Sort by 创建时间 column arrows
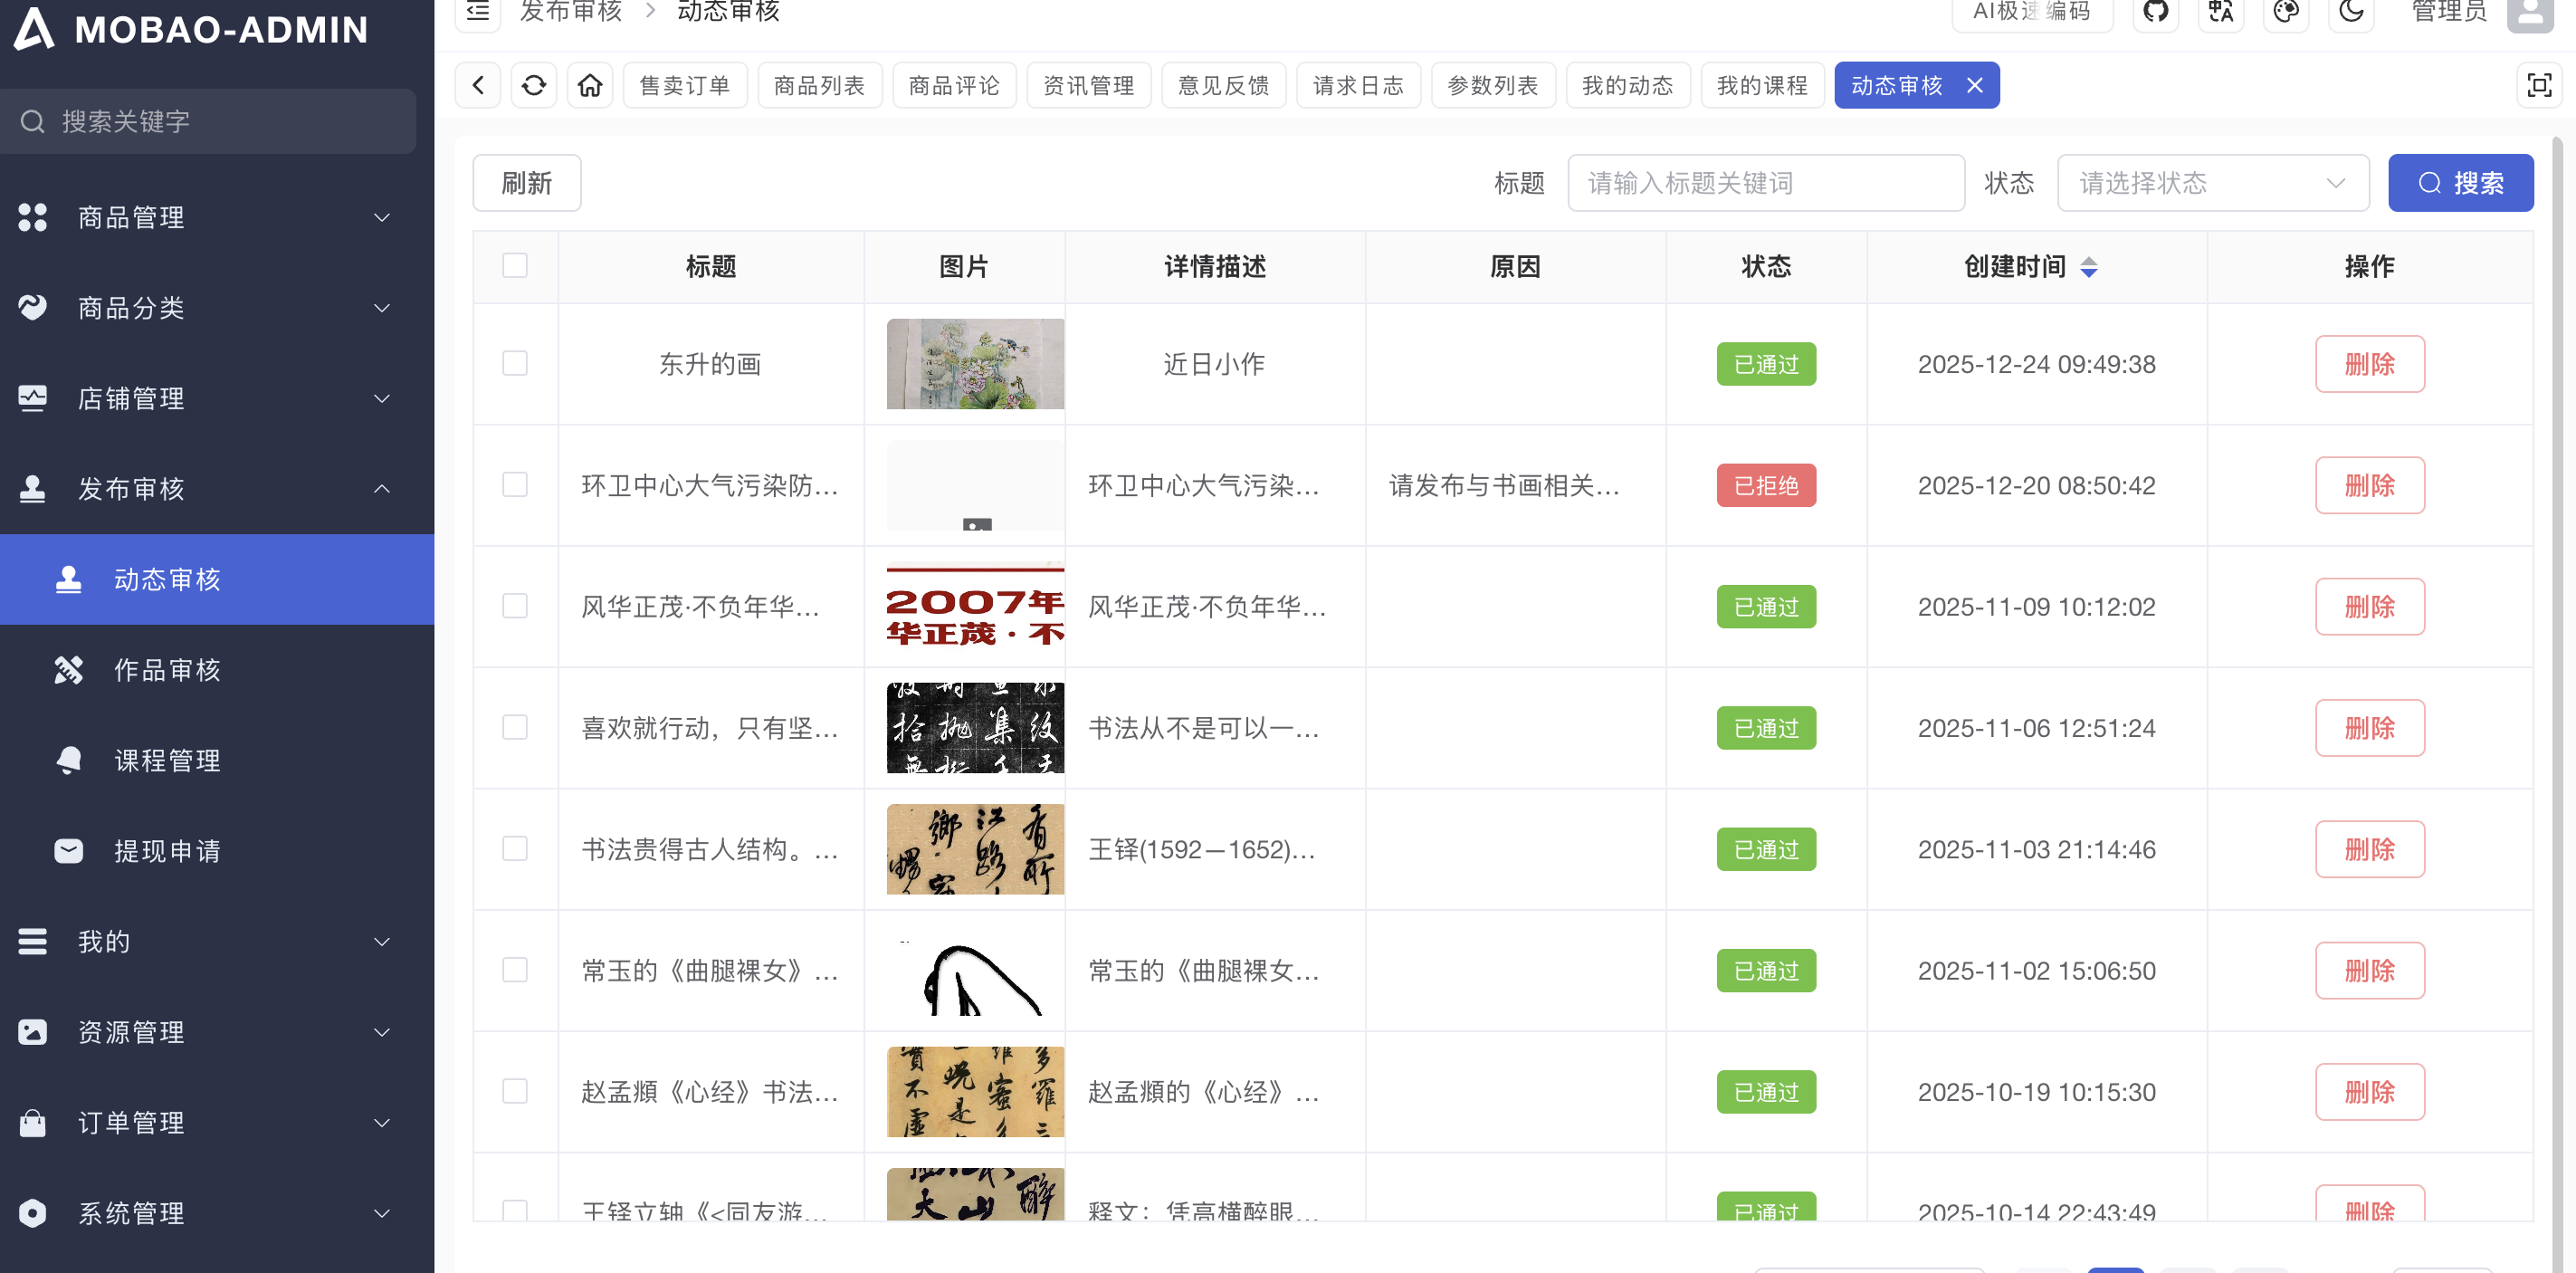 (x=2088, y=267)
